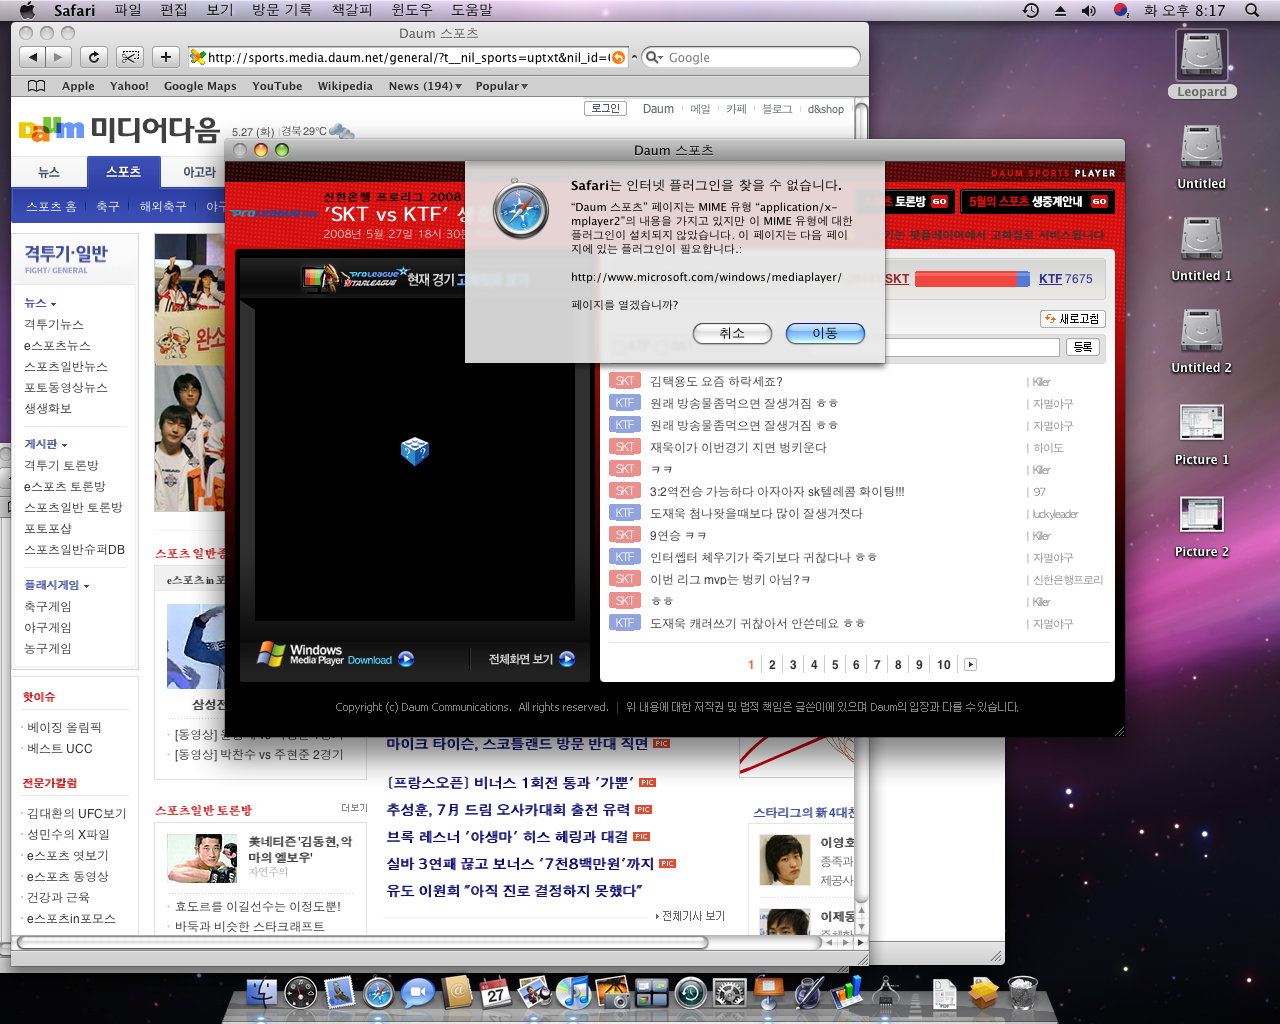Click 이동 in the plug-in dialog
This screenshot has height=1024, width=1280.
[x=825, y=333]
